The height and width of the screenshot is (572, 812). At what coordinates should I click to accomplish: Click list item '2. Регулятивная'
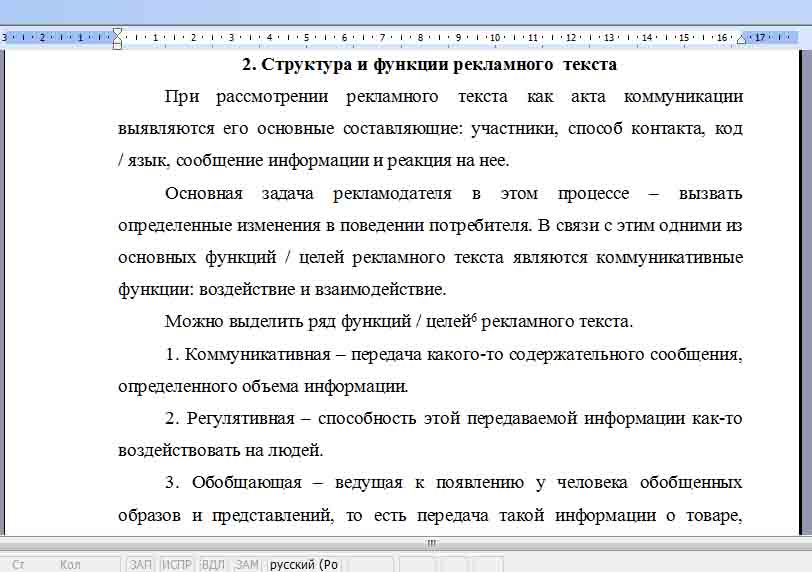coord(229,418)
